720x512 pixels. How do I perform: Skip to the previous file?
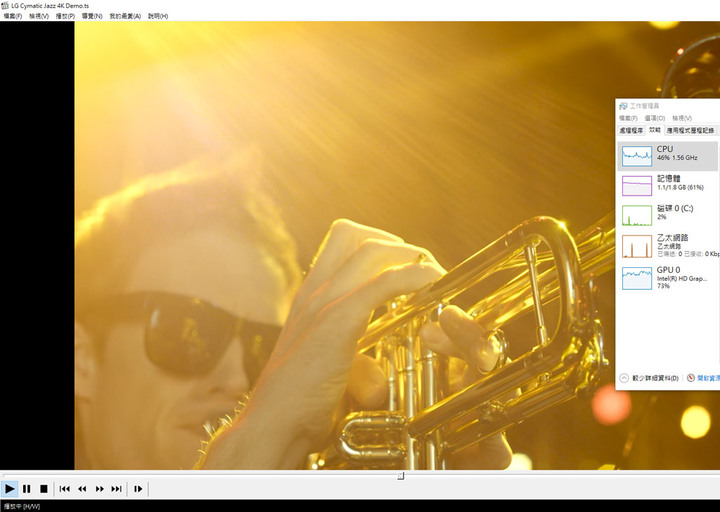pyautogui.click(x=65, y=488)
